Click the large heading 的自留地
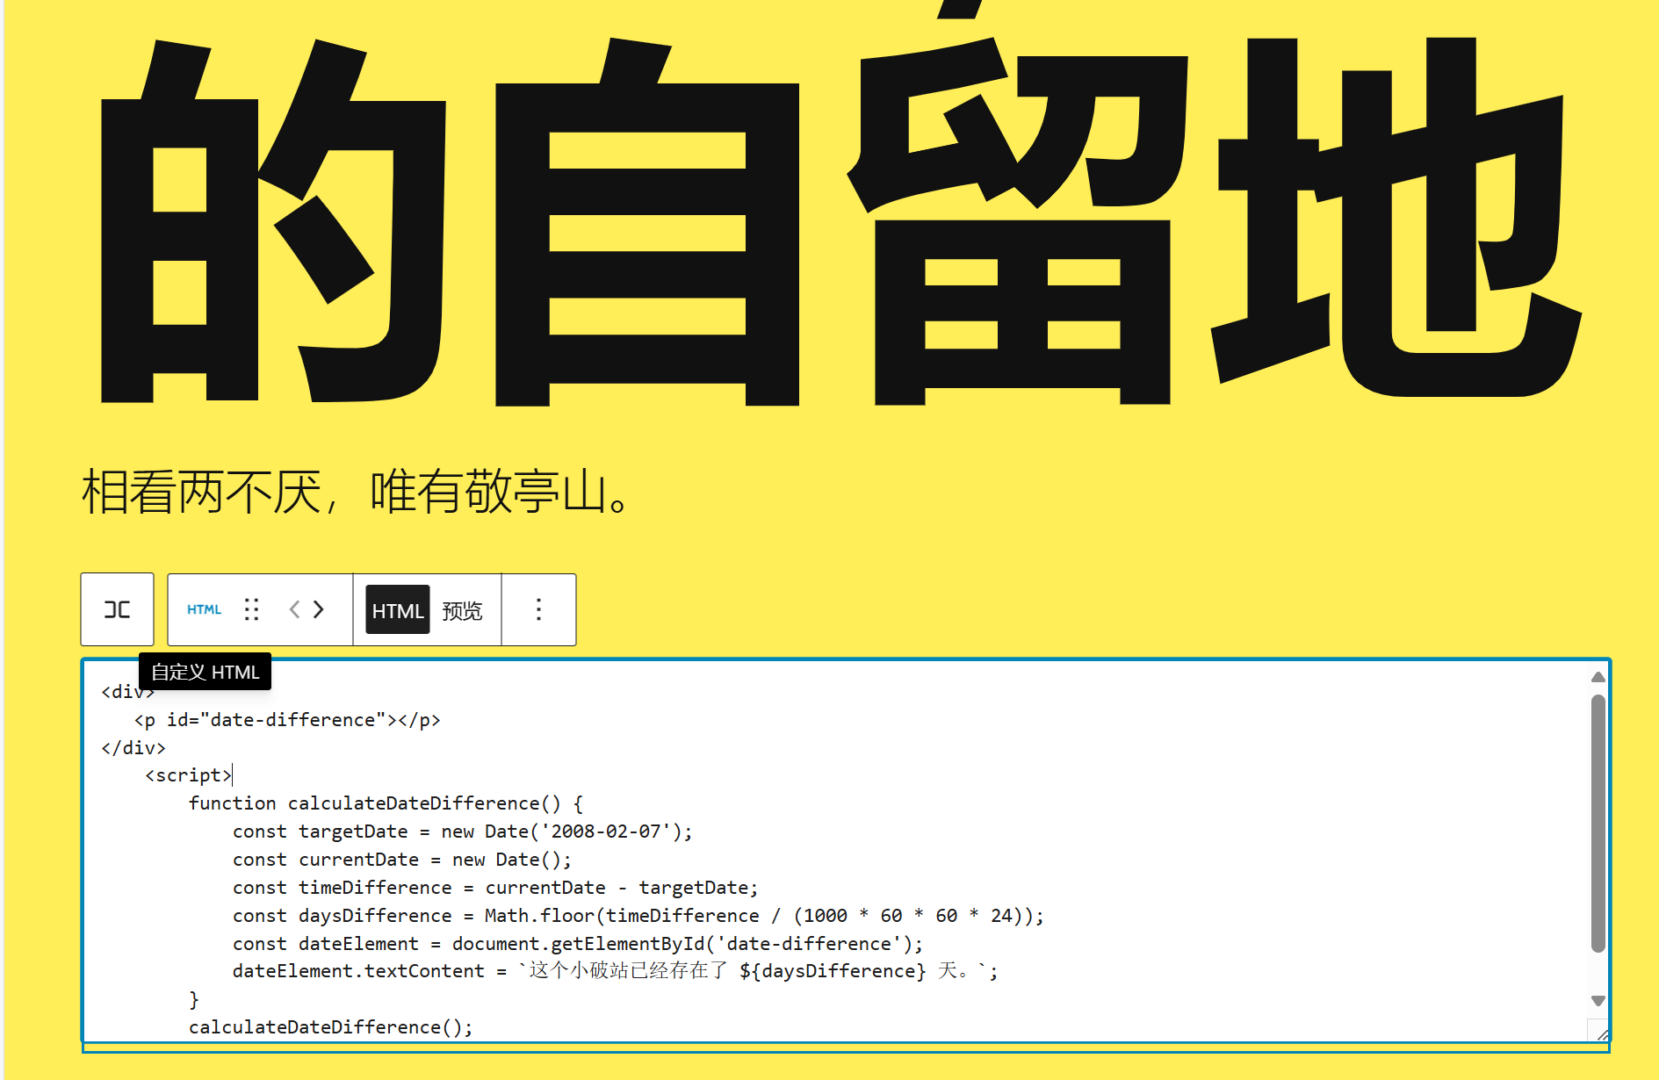 pyautogui.click(x=840, y=222)
